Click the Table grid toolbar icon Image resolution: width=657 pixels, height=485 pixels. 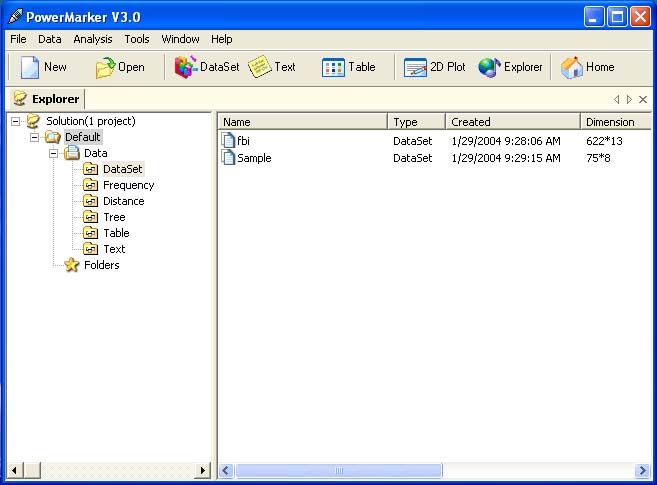[333, 67]
